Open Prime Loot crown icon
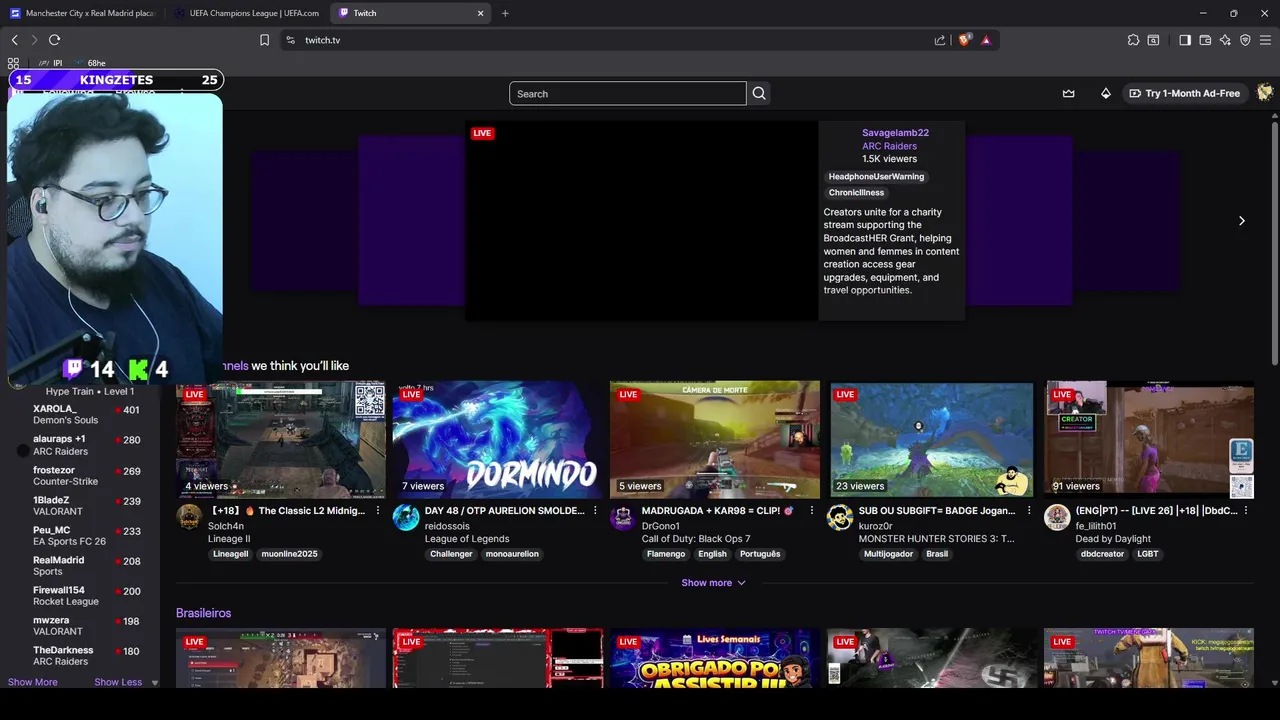The height and width of the screenshot is (720, 1280). [x=1068, y=93]
